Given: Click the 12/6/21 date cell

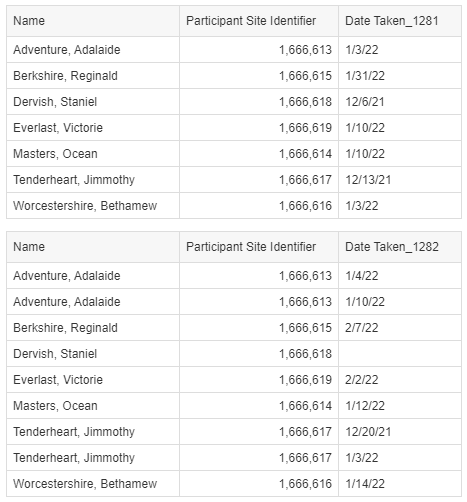Looking at the screenshot, I should [400, 102].
